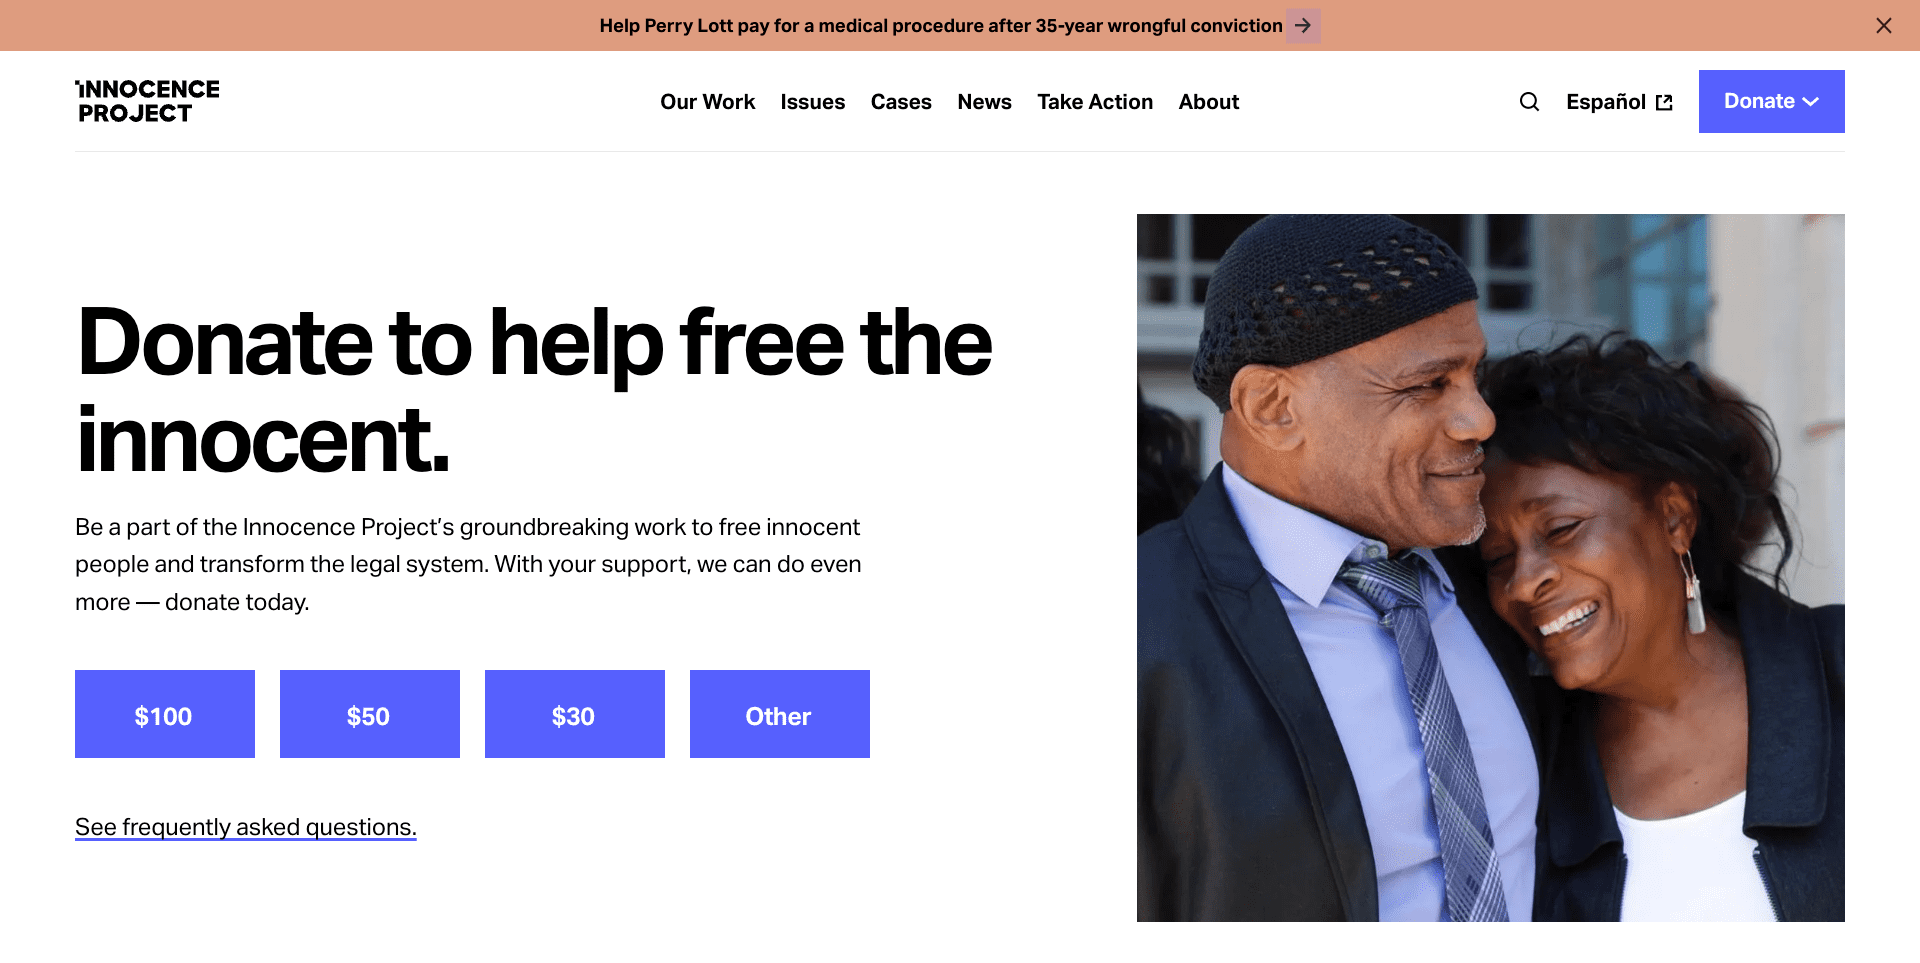The image size is (1920, 963).
Task: Select the Other donation amount
Action: (x=780, y=714)
